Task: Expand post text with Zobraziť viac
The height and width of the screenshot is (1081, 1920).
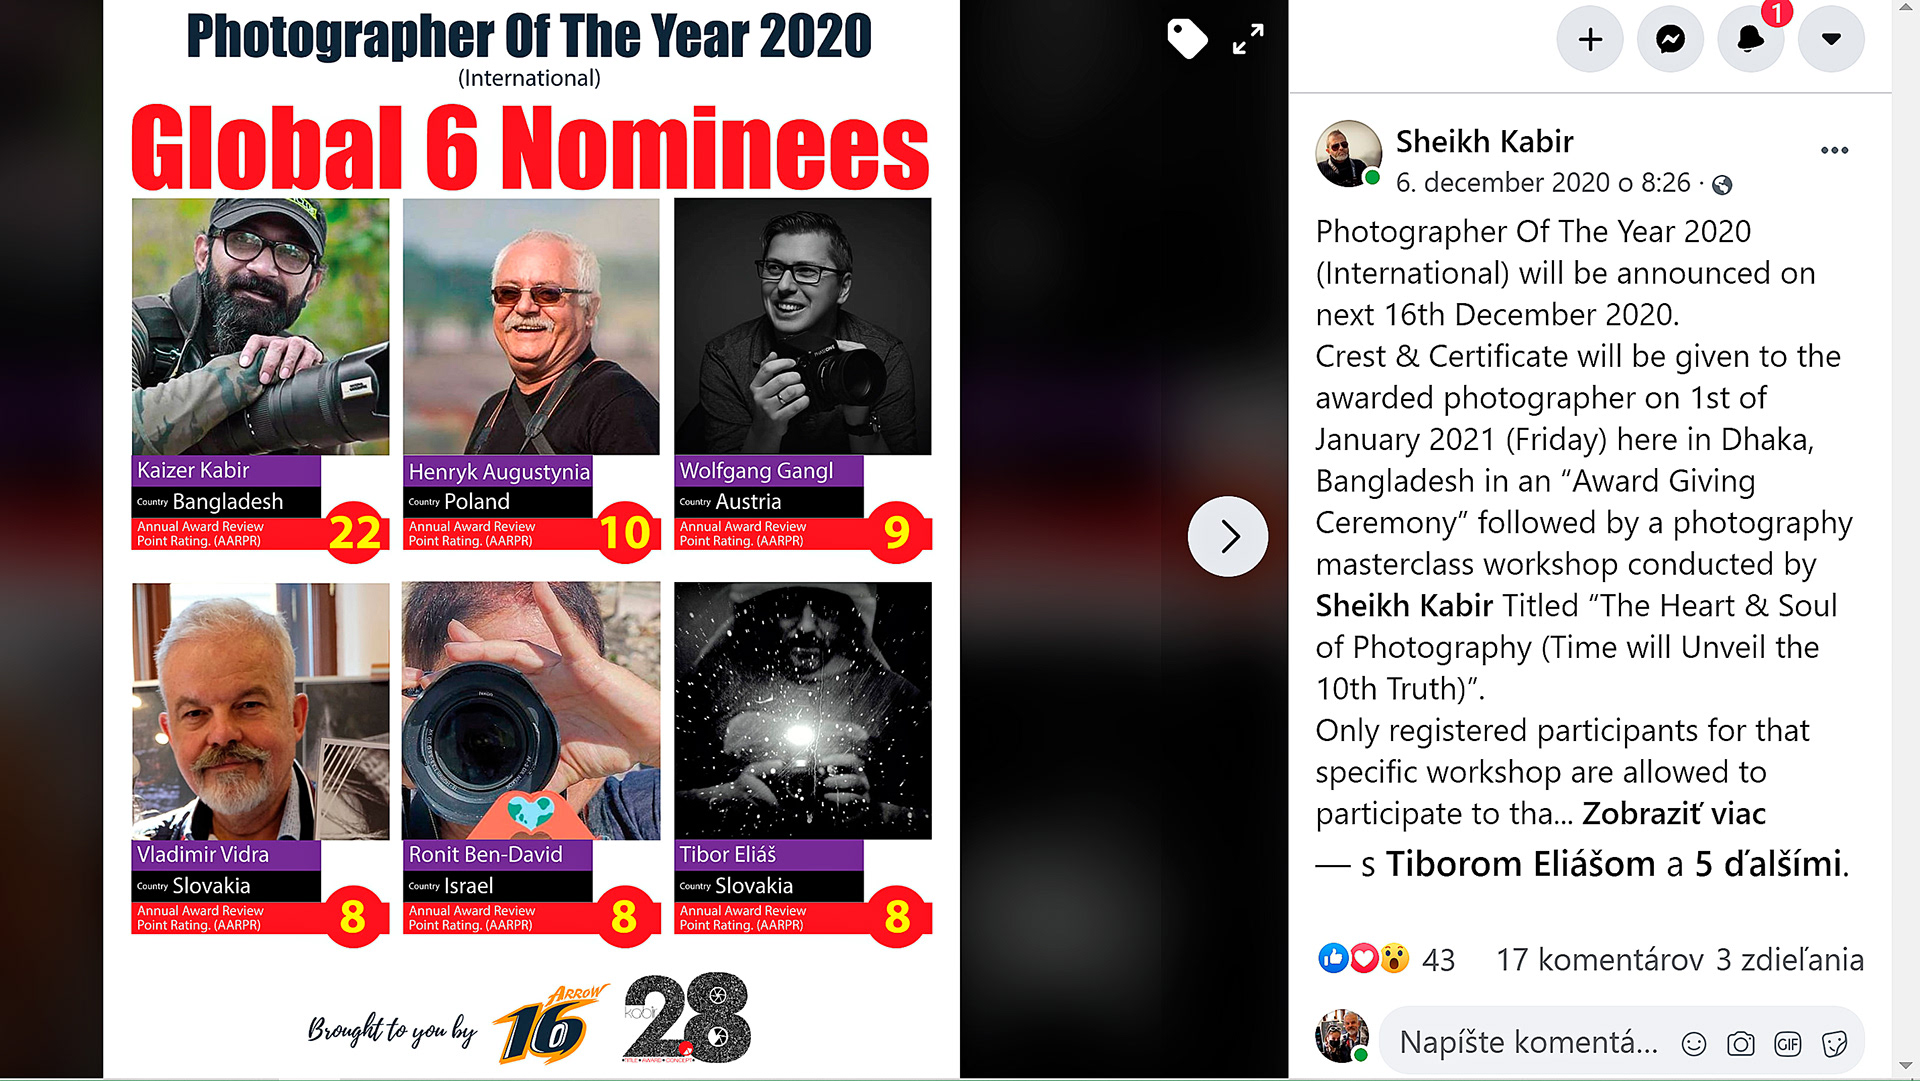Action: (1674, 814)
